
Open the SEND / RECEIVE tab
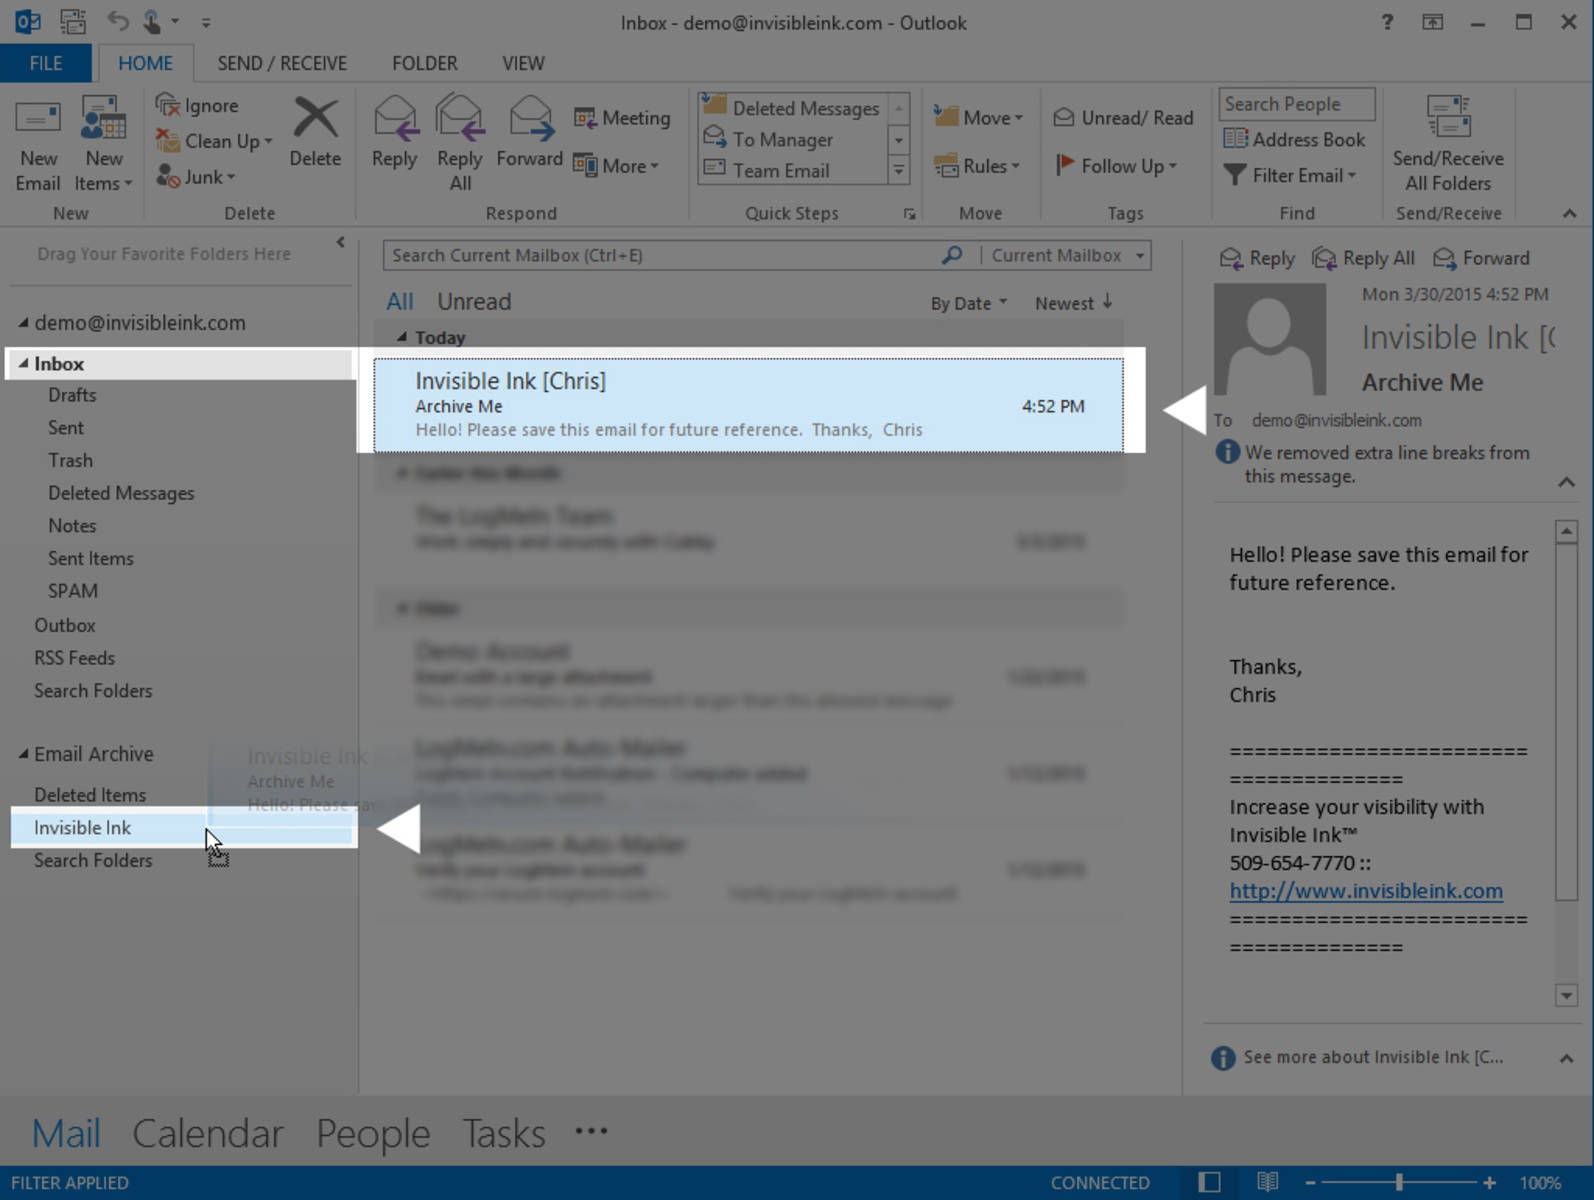282,63
